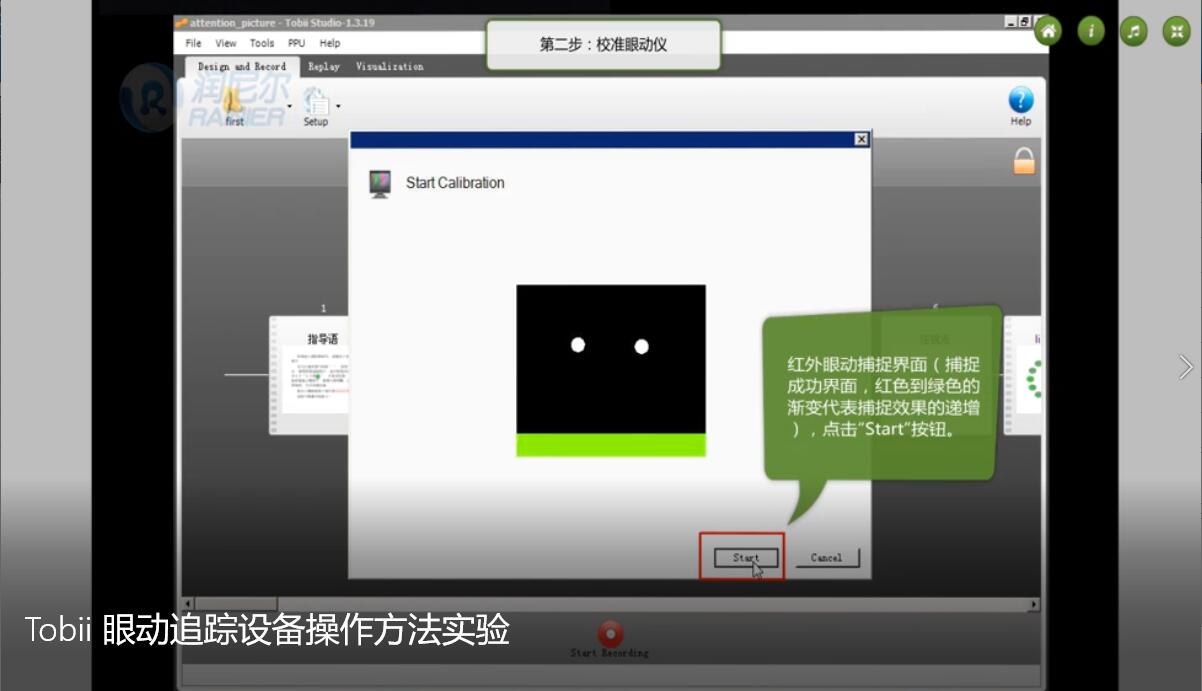Click the Tobii Studio title bar app icon
Screen dimensions: 1202x691
181,23
